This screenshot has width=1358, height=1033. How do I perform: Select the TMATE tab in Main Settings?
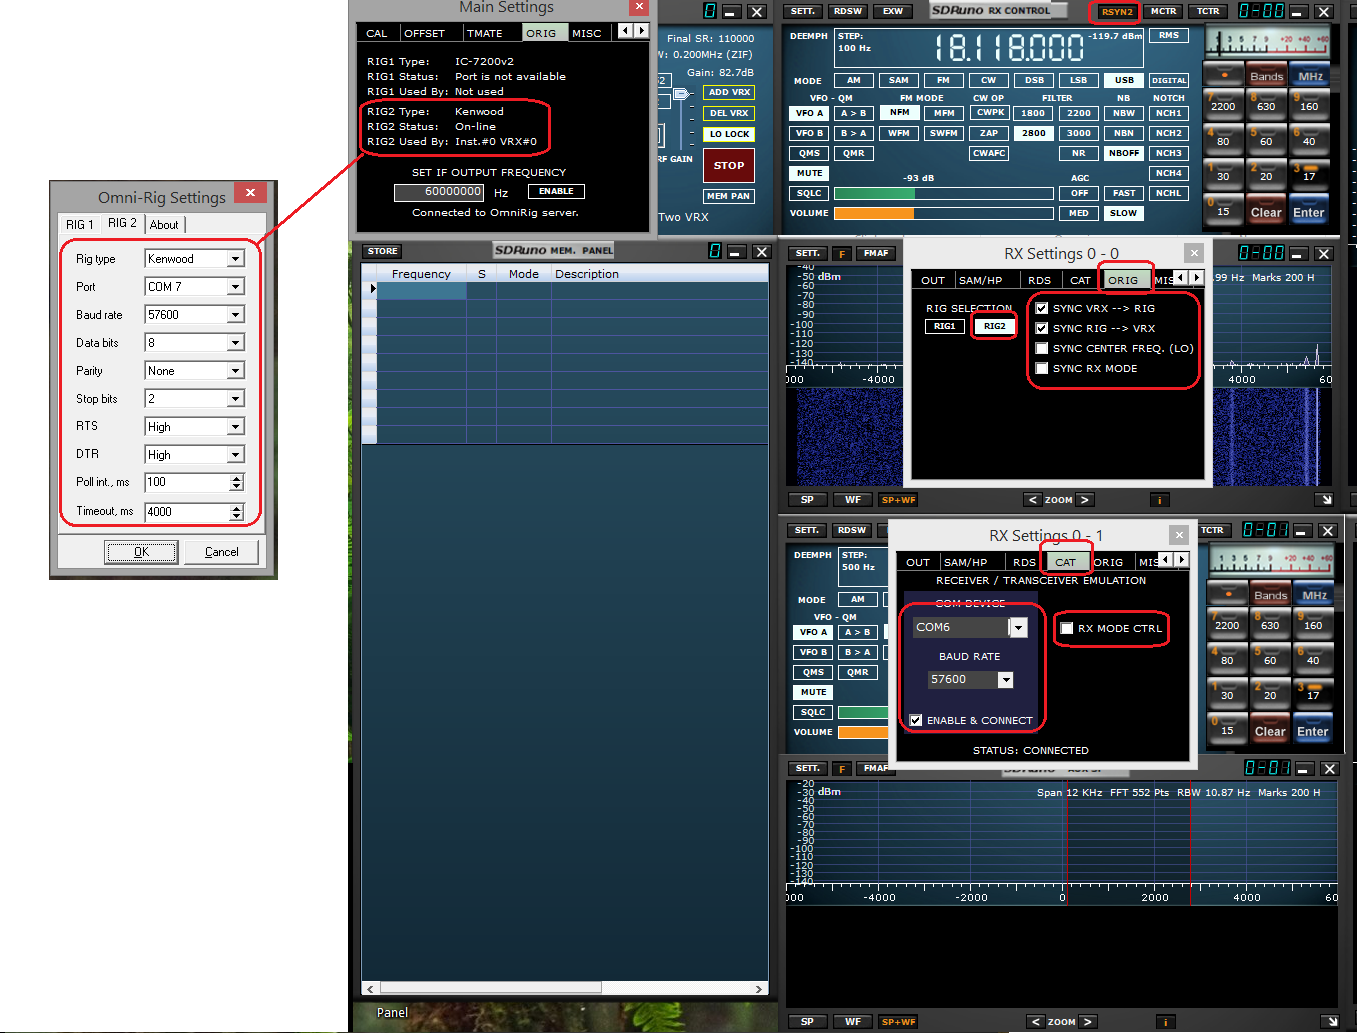tap(485, 33)
